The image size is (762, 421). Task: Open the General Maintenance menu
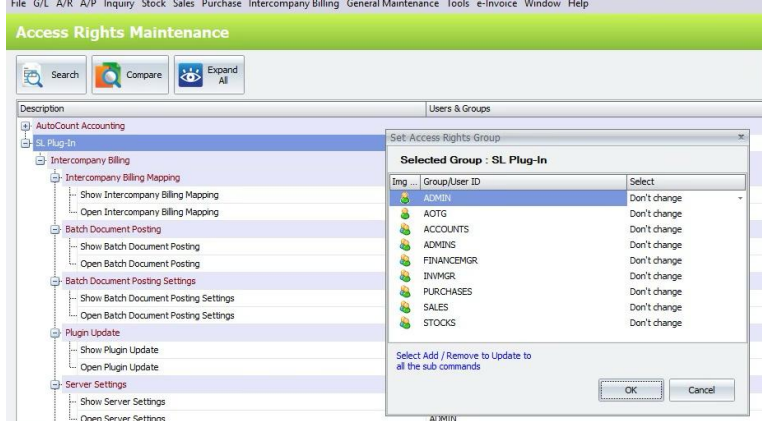(x=392, y=4)
